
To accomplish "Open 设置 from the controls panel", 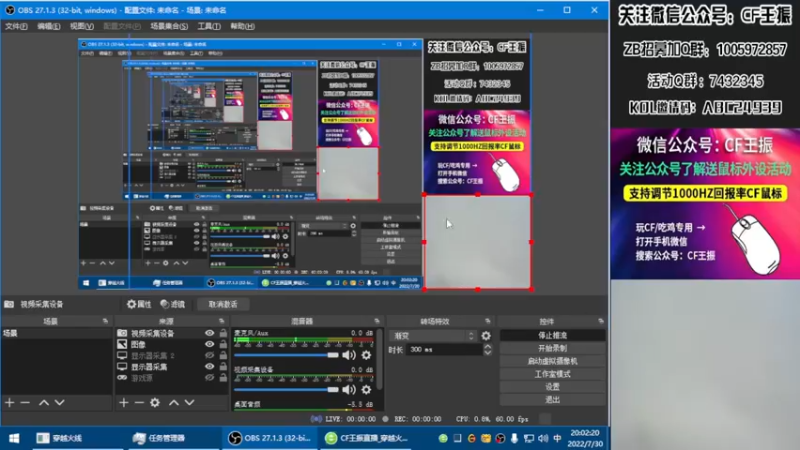I will [x=553, y=387].
